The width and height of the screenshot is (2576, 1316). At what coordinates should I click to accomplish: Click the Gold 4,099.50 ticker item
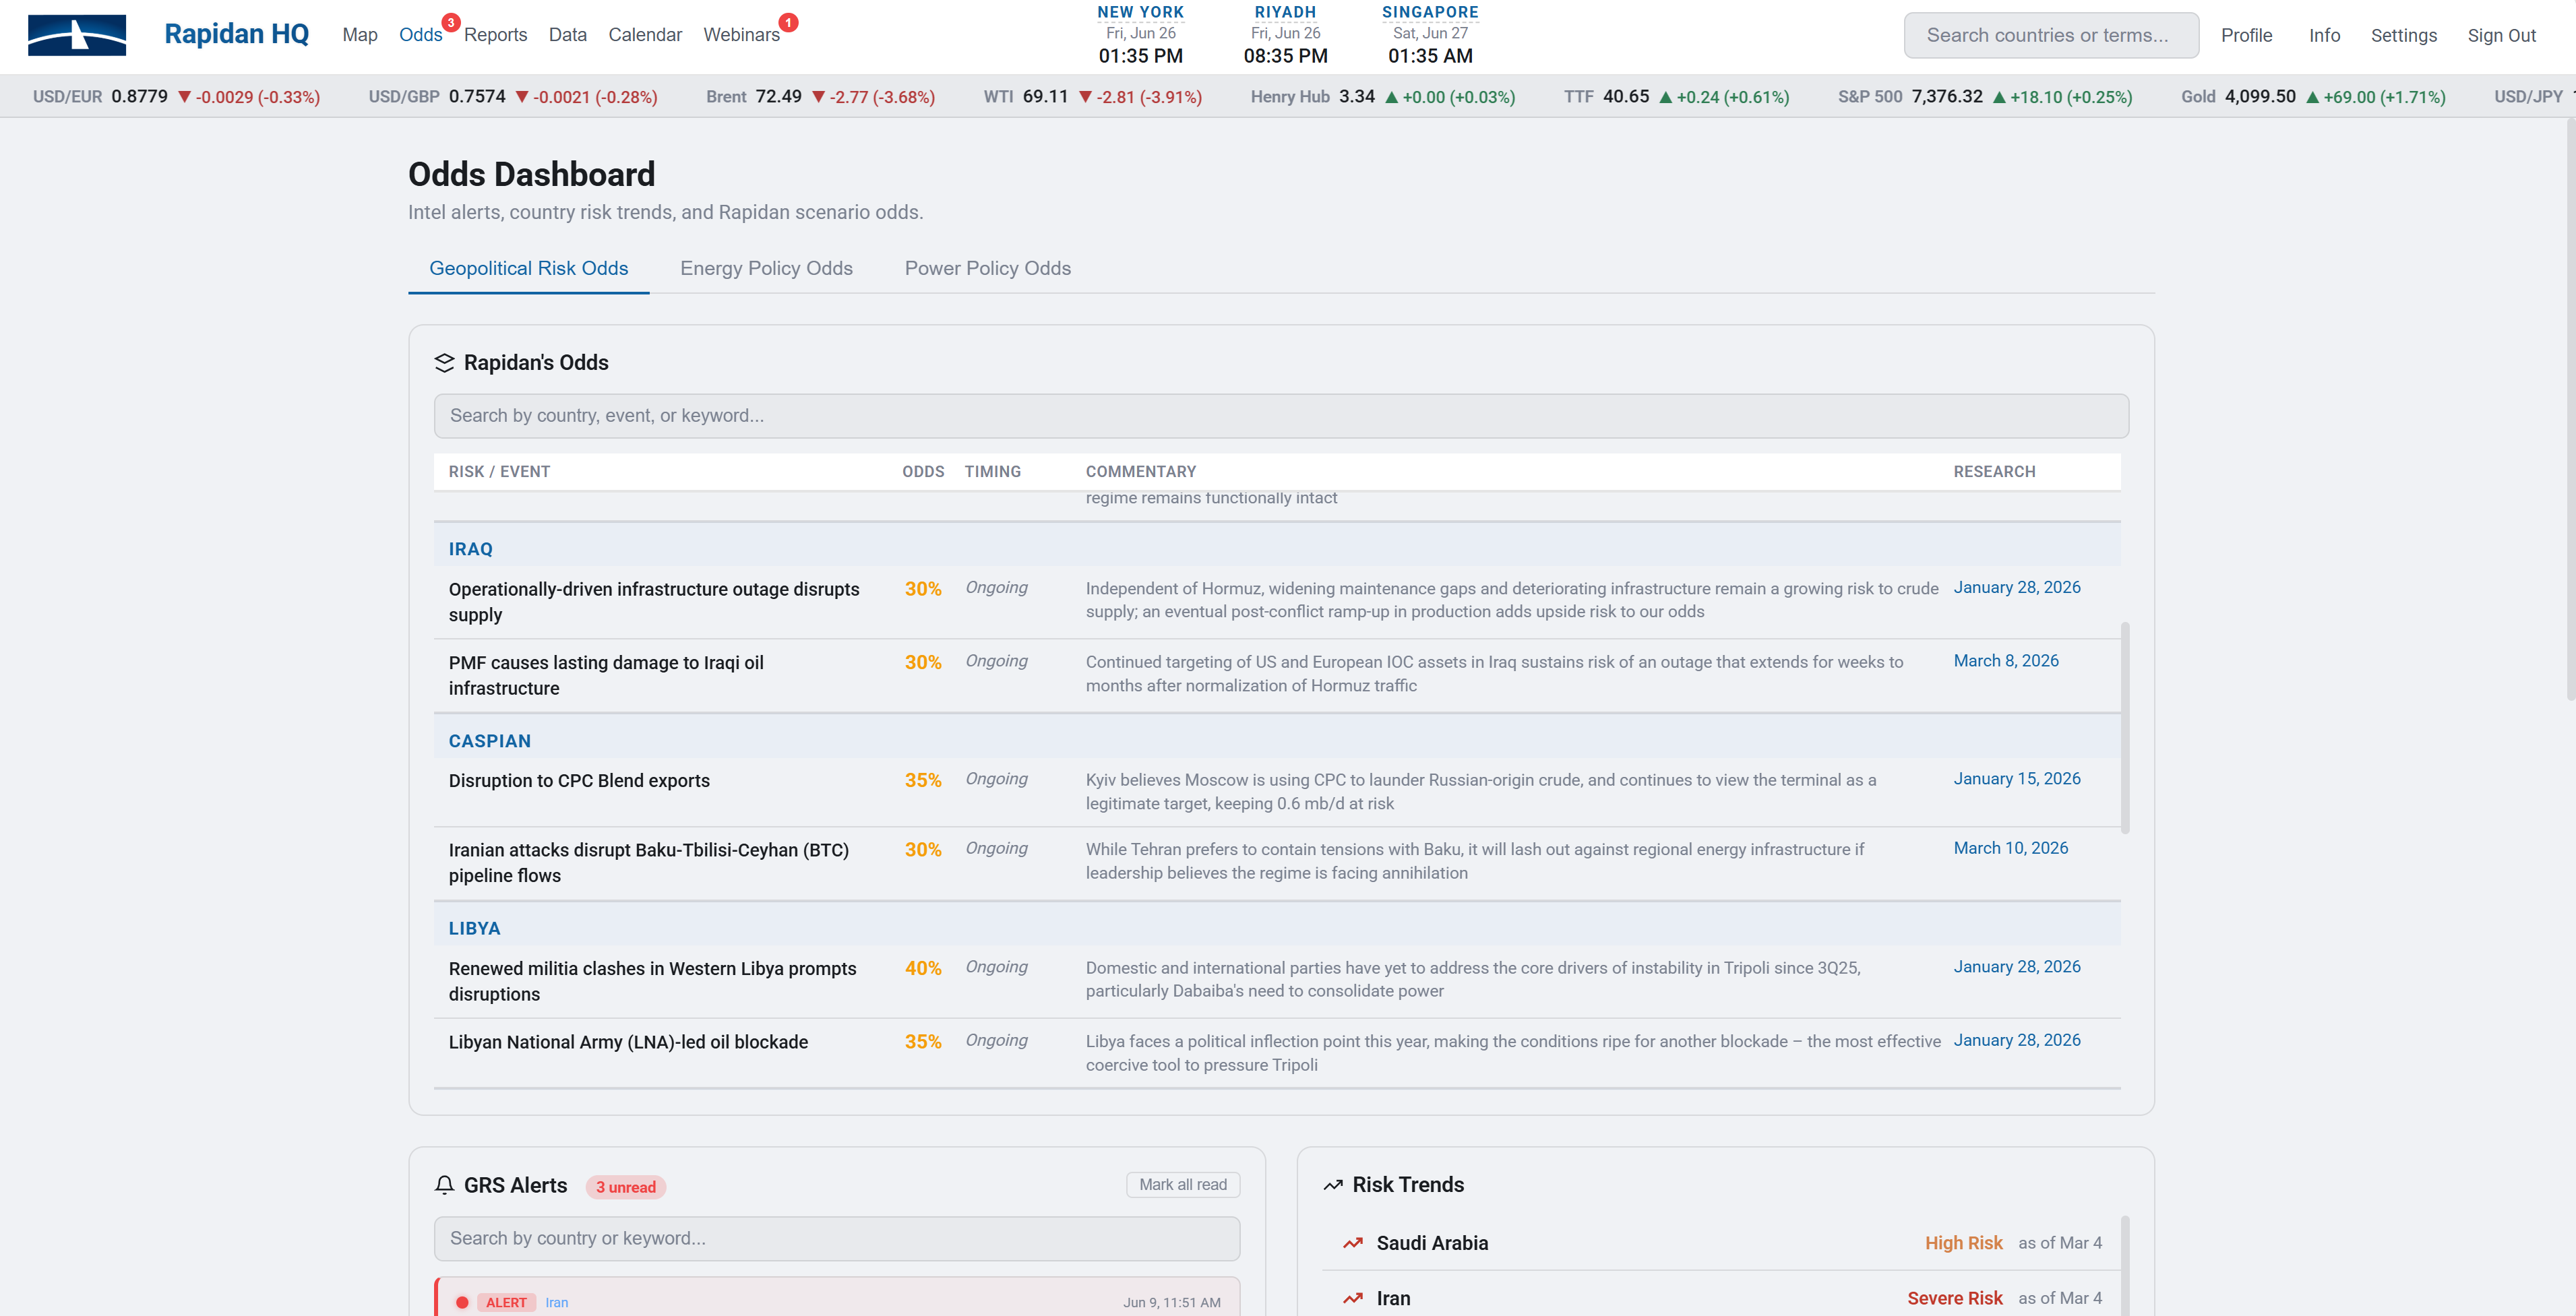(x=2313, y=97)
